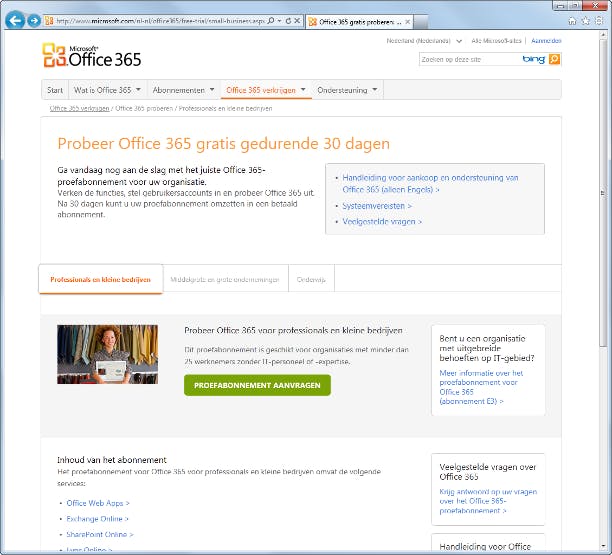Click the woman with tablet photo

pyautogui.click(x=108, y=354)
